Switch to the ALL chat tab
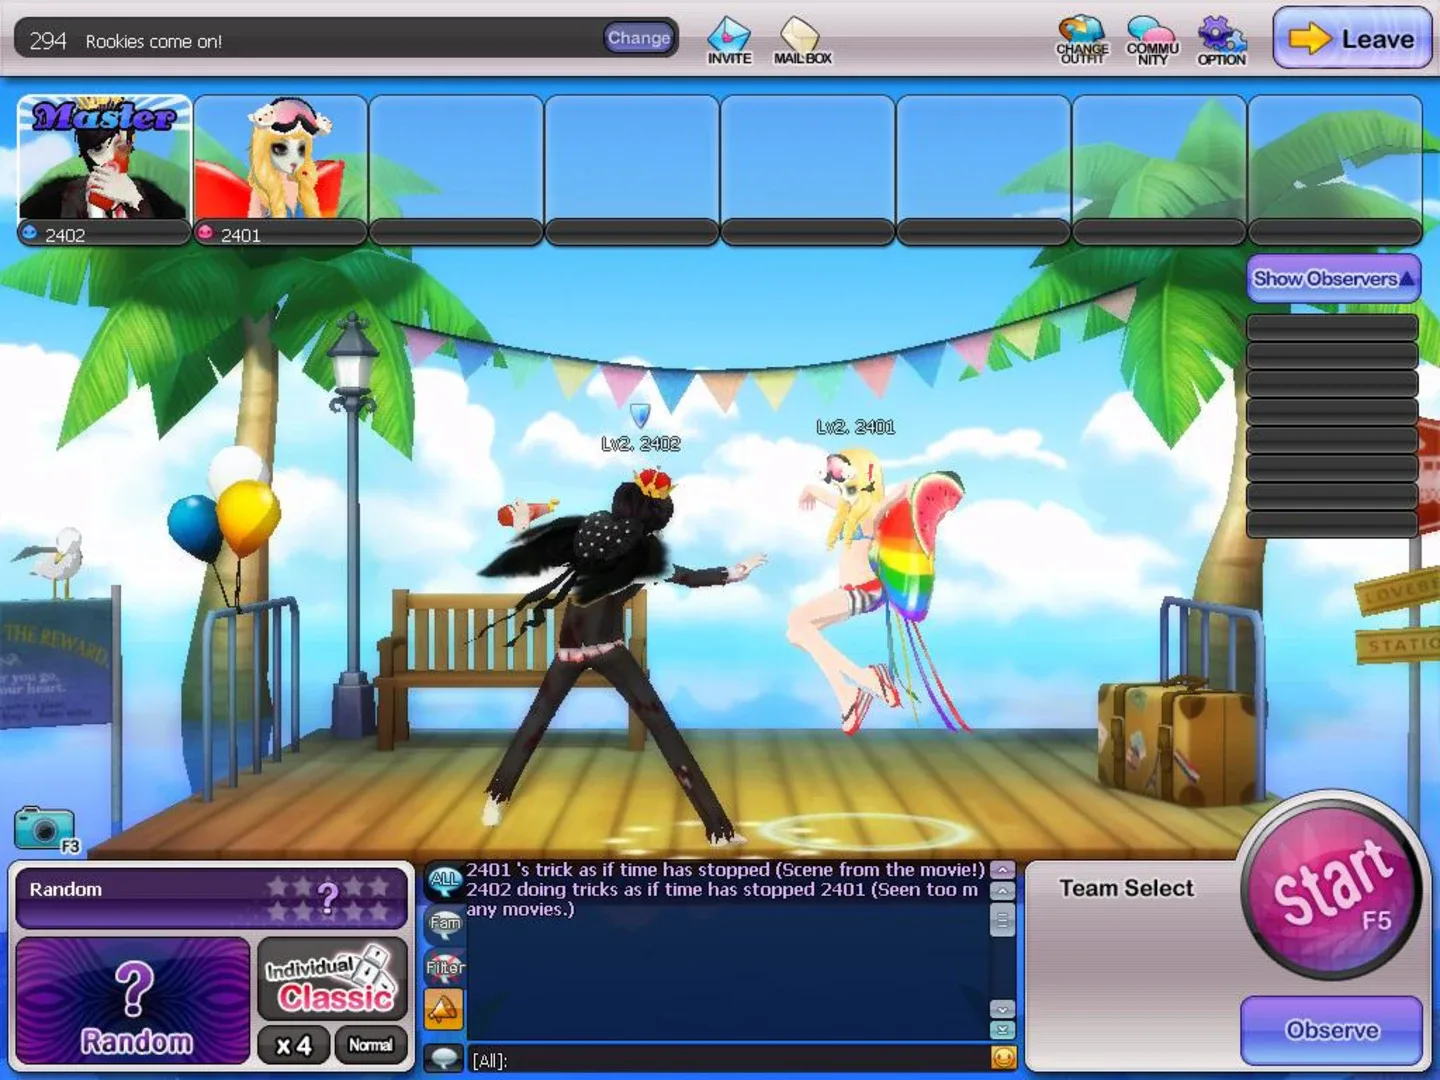This screenshot has width=1440, height=1080. tap(443, 879)
